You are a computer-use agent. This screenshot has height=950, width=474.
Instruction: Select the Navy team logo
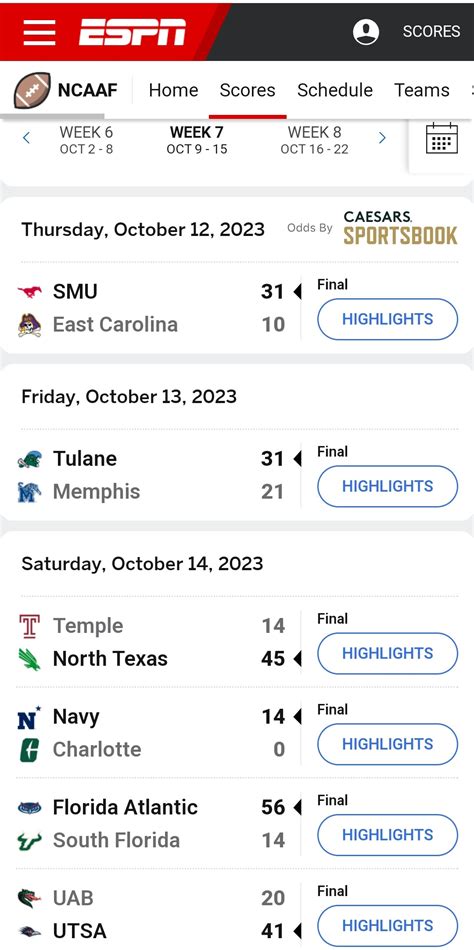click(29, 717)
